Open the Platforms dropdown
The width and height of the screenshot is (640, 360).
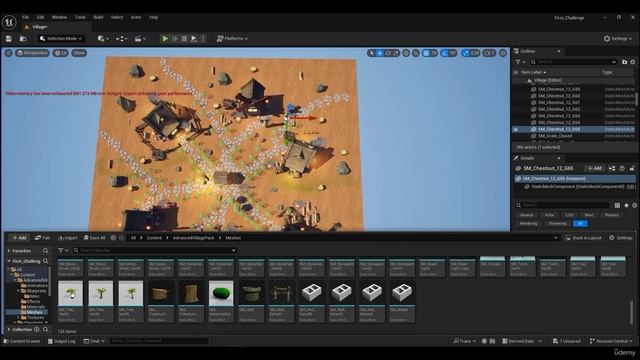pyautogui.click(x=232, y=38)
